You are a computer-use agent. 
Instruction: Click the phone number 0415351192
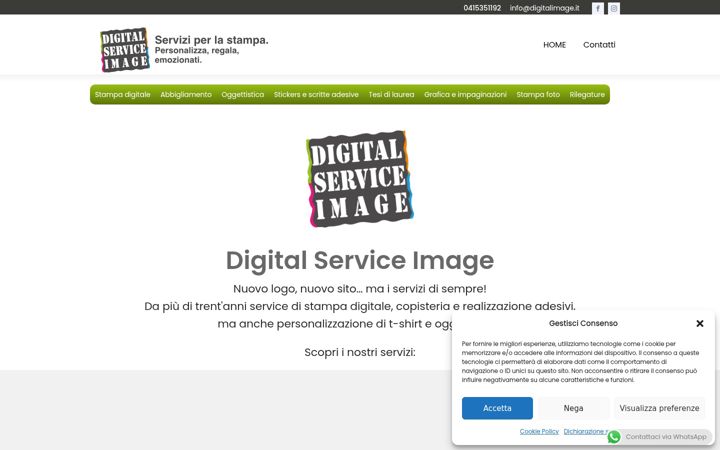point(482,8)
